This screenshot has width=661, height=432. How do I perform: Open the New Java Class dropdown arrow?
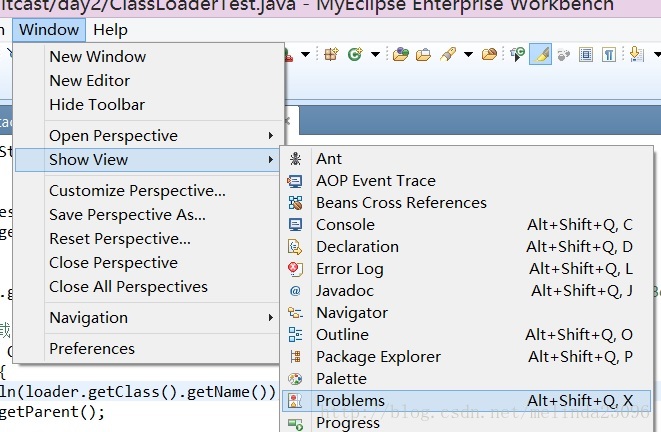pos(375,54)
